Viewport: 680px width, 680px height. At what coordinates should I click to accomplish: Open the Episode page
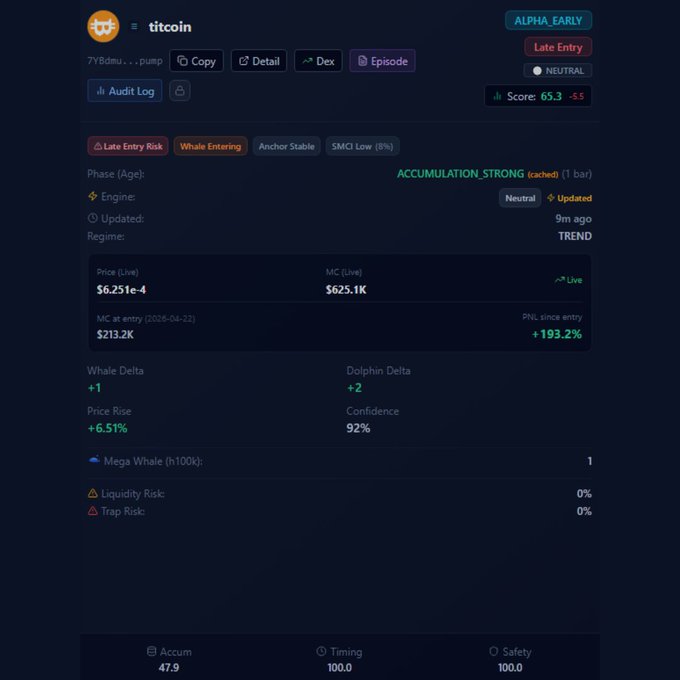pos(382,61)
